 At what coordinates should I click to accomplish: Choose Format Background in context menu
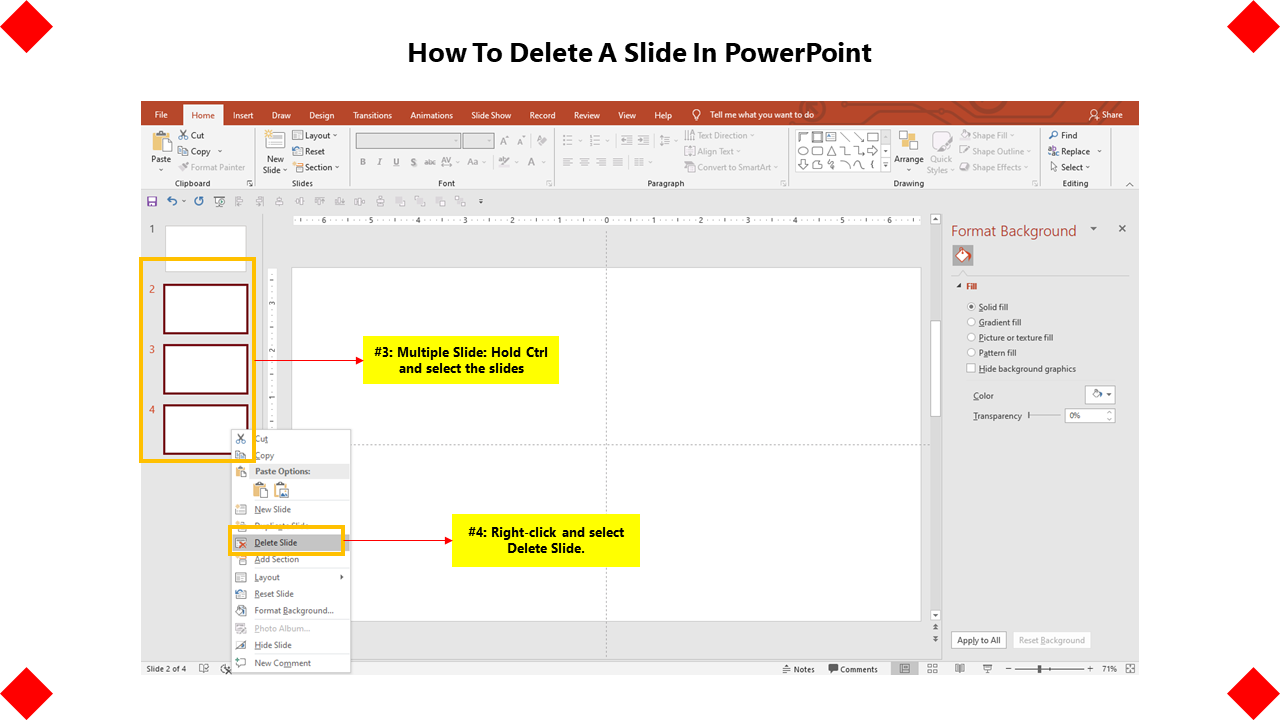[x=290, y=610]
